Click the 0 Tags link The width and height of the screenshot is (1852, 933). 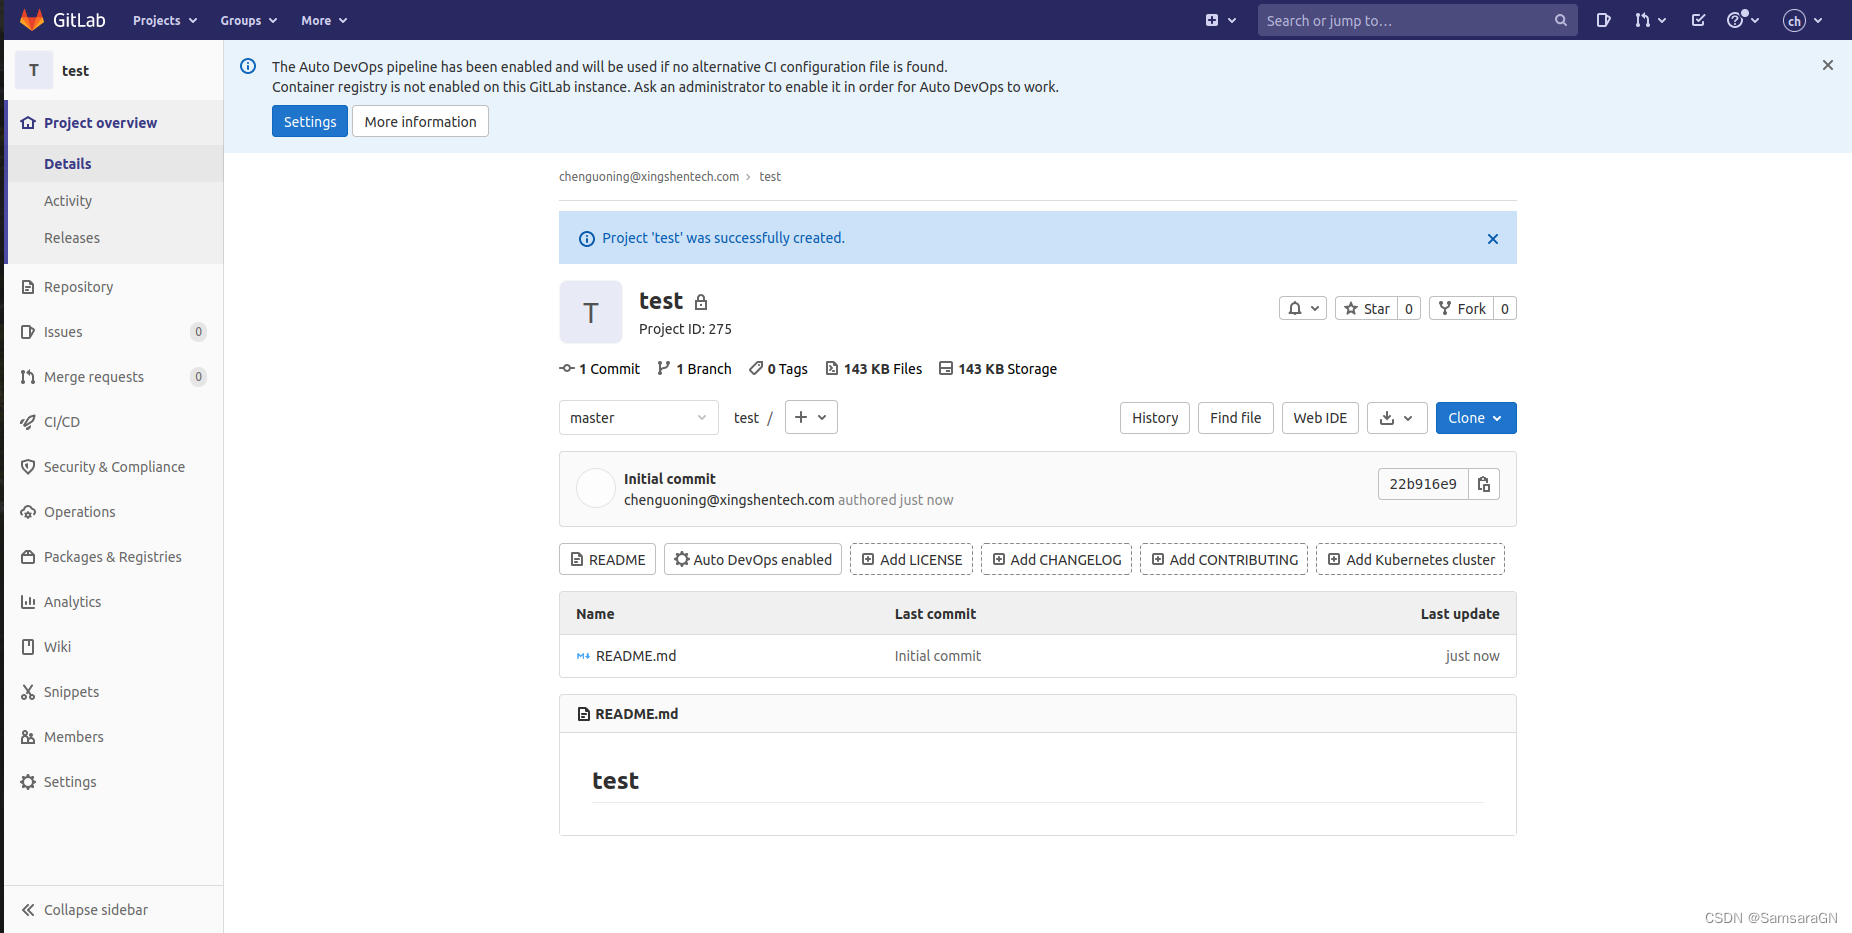click(779, 369)
